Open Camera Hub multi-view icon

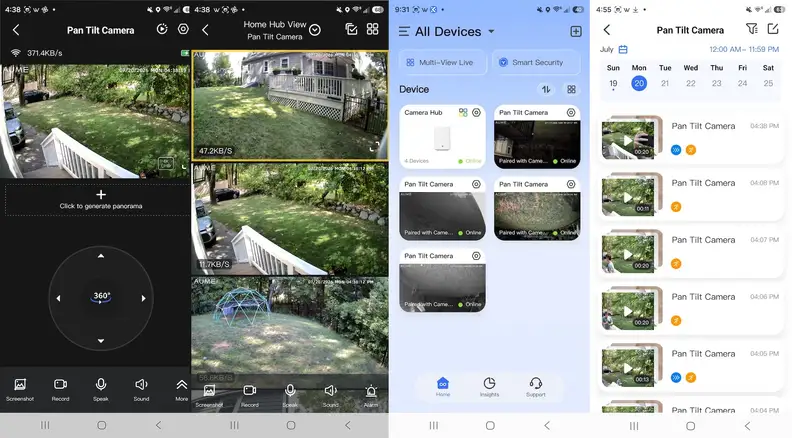tap(463, 113)
